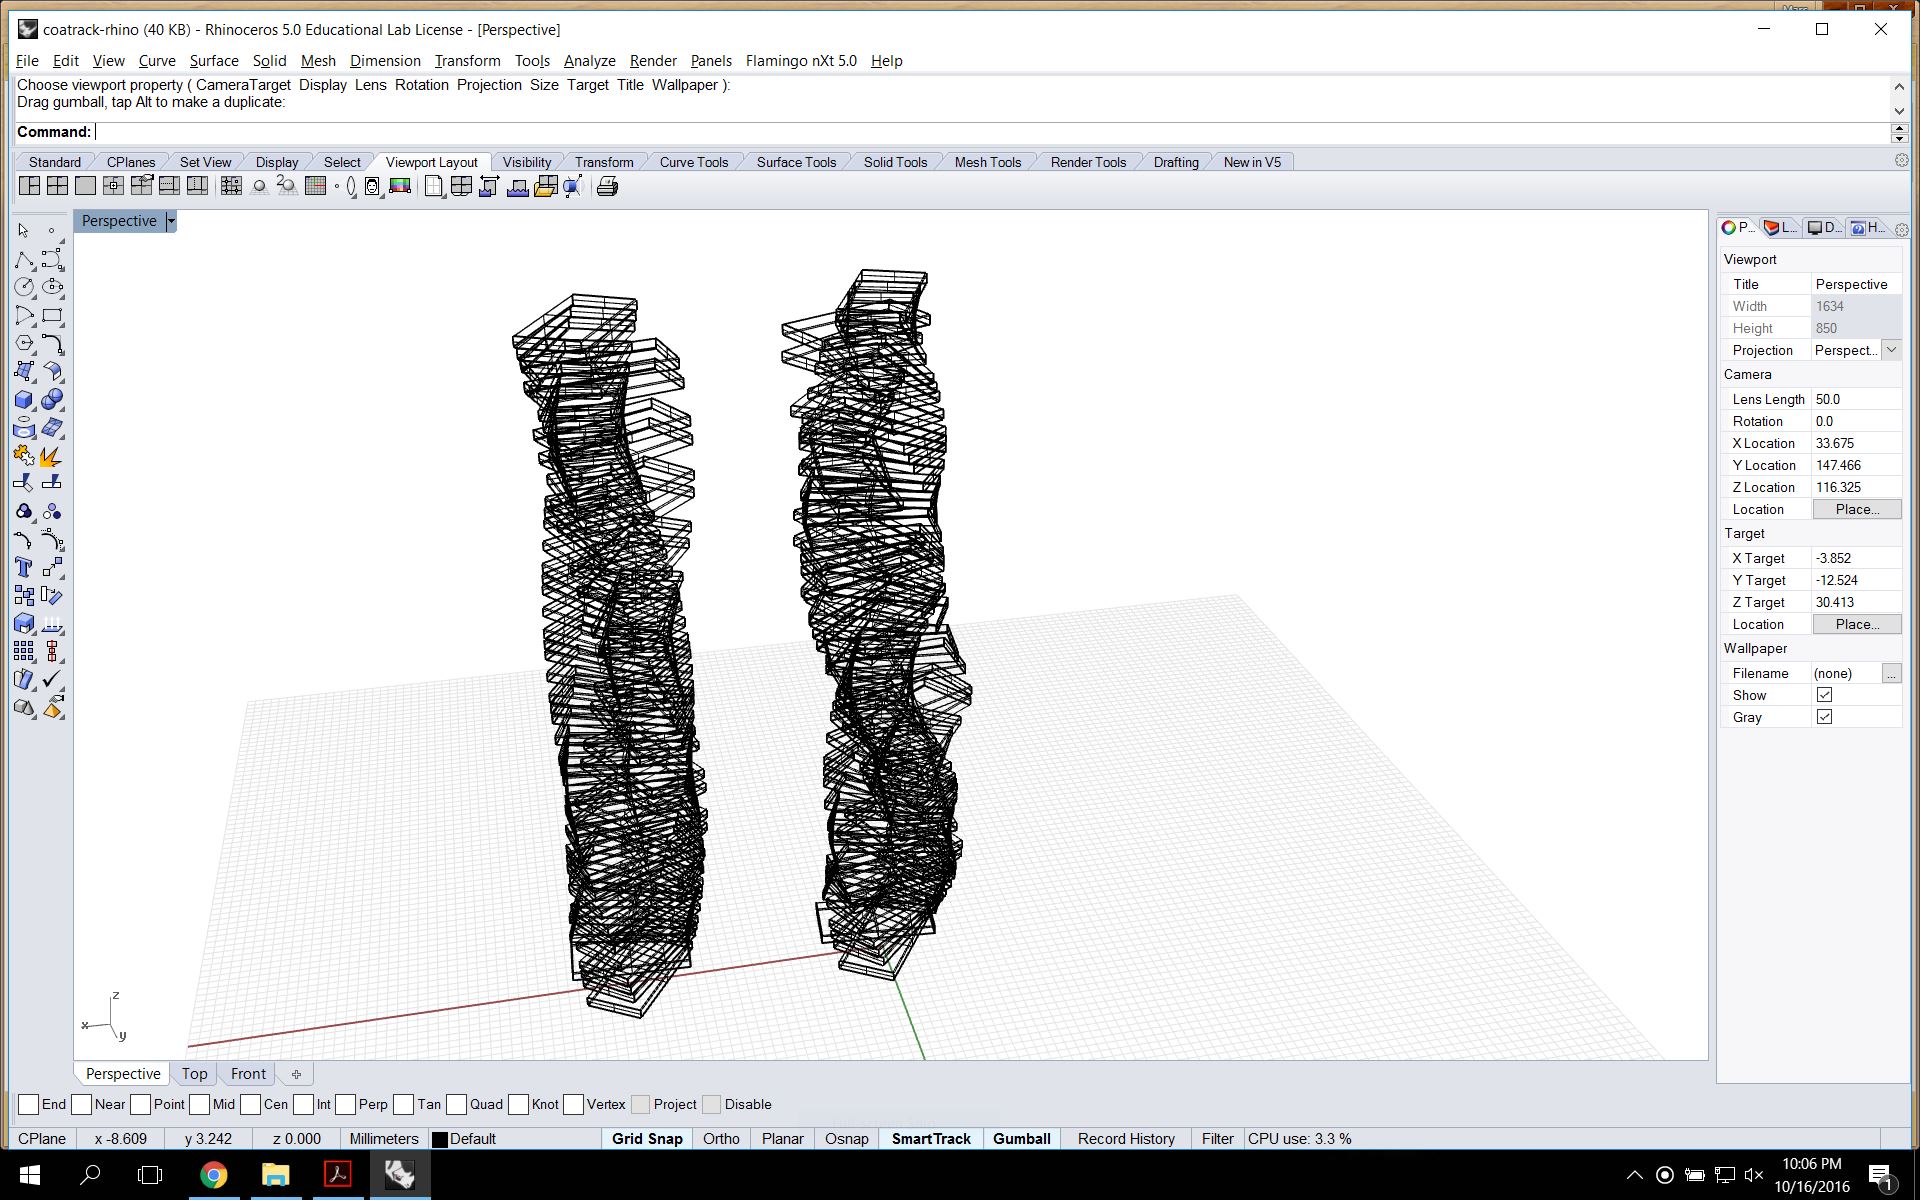The image size is (1920, 1200).
Task: Open the Analyze menu
Action: pos(589,61)
